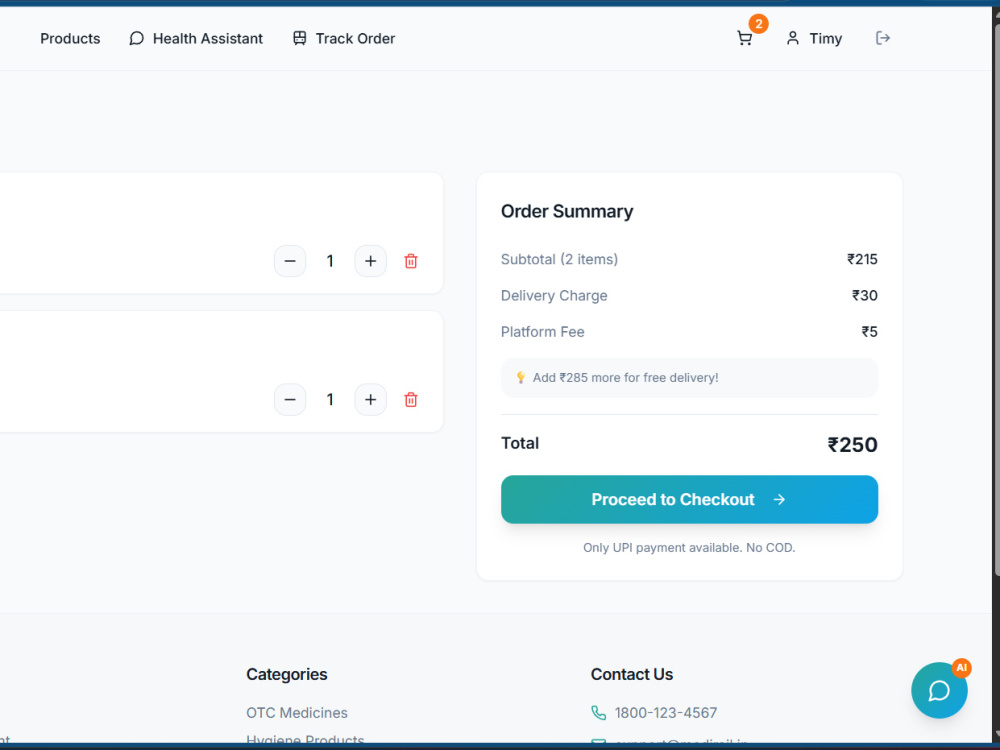Increase quantity of the first cart item
The image size is (1000, 750).
tap(371, 261)
